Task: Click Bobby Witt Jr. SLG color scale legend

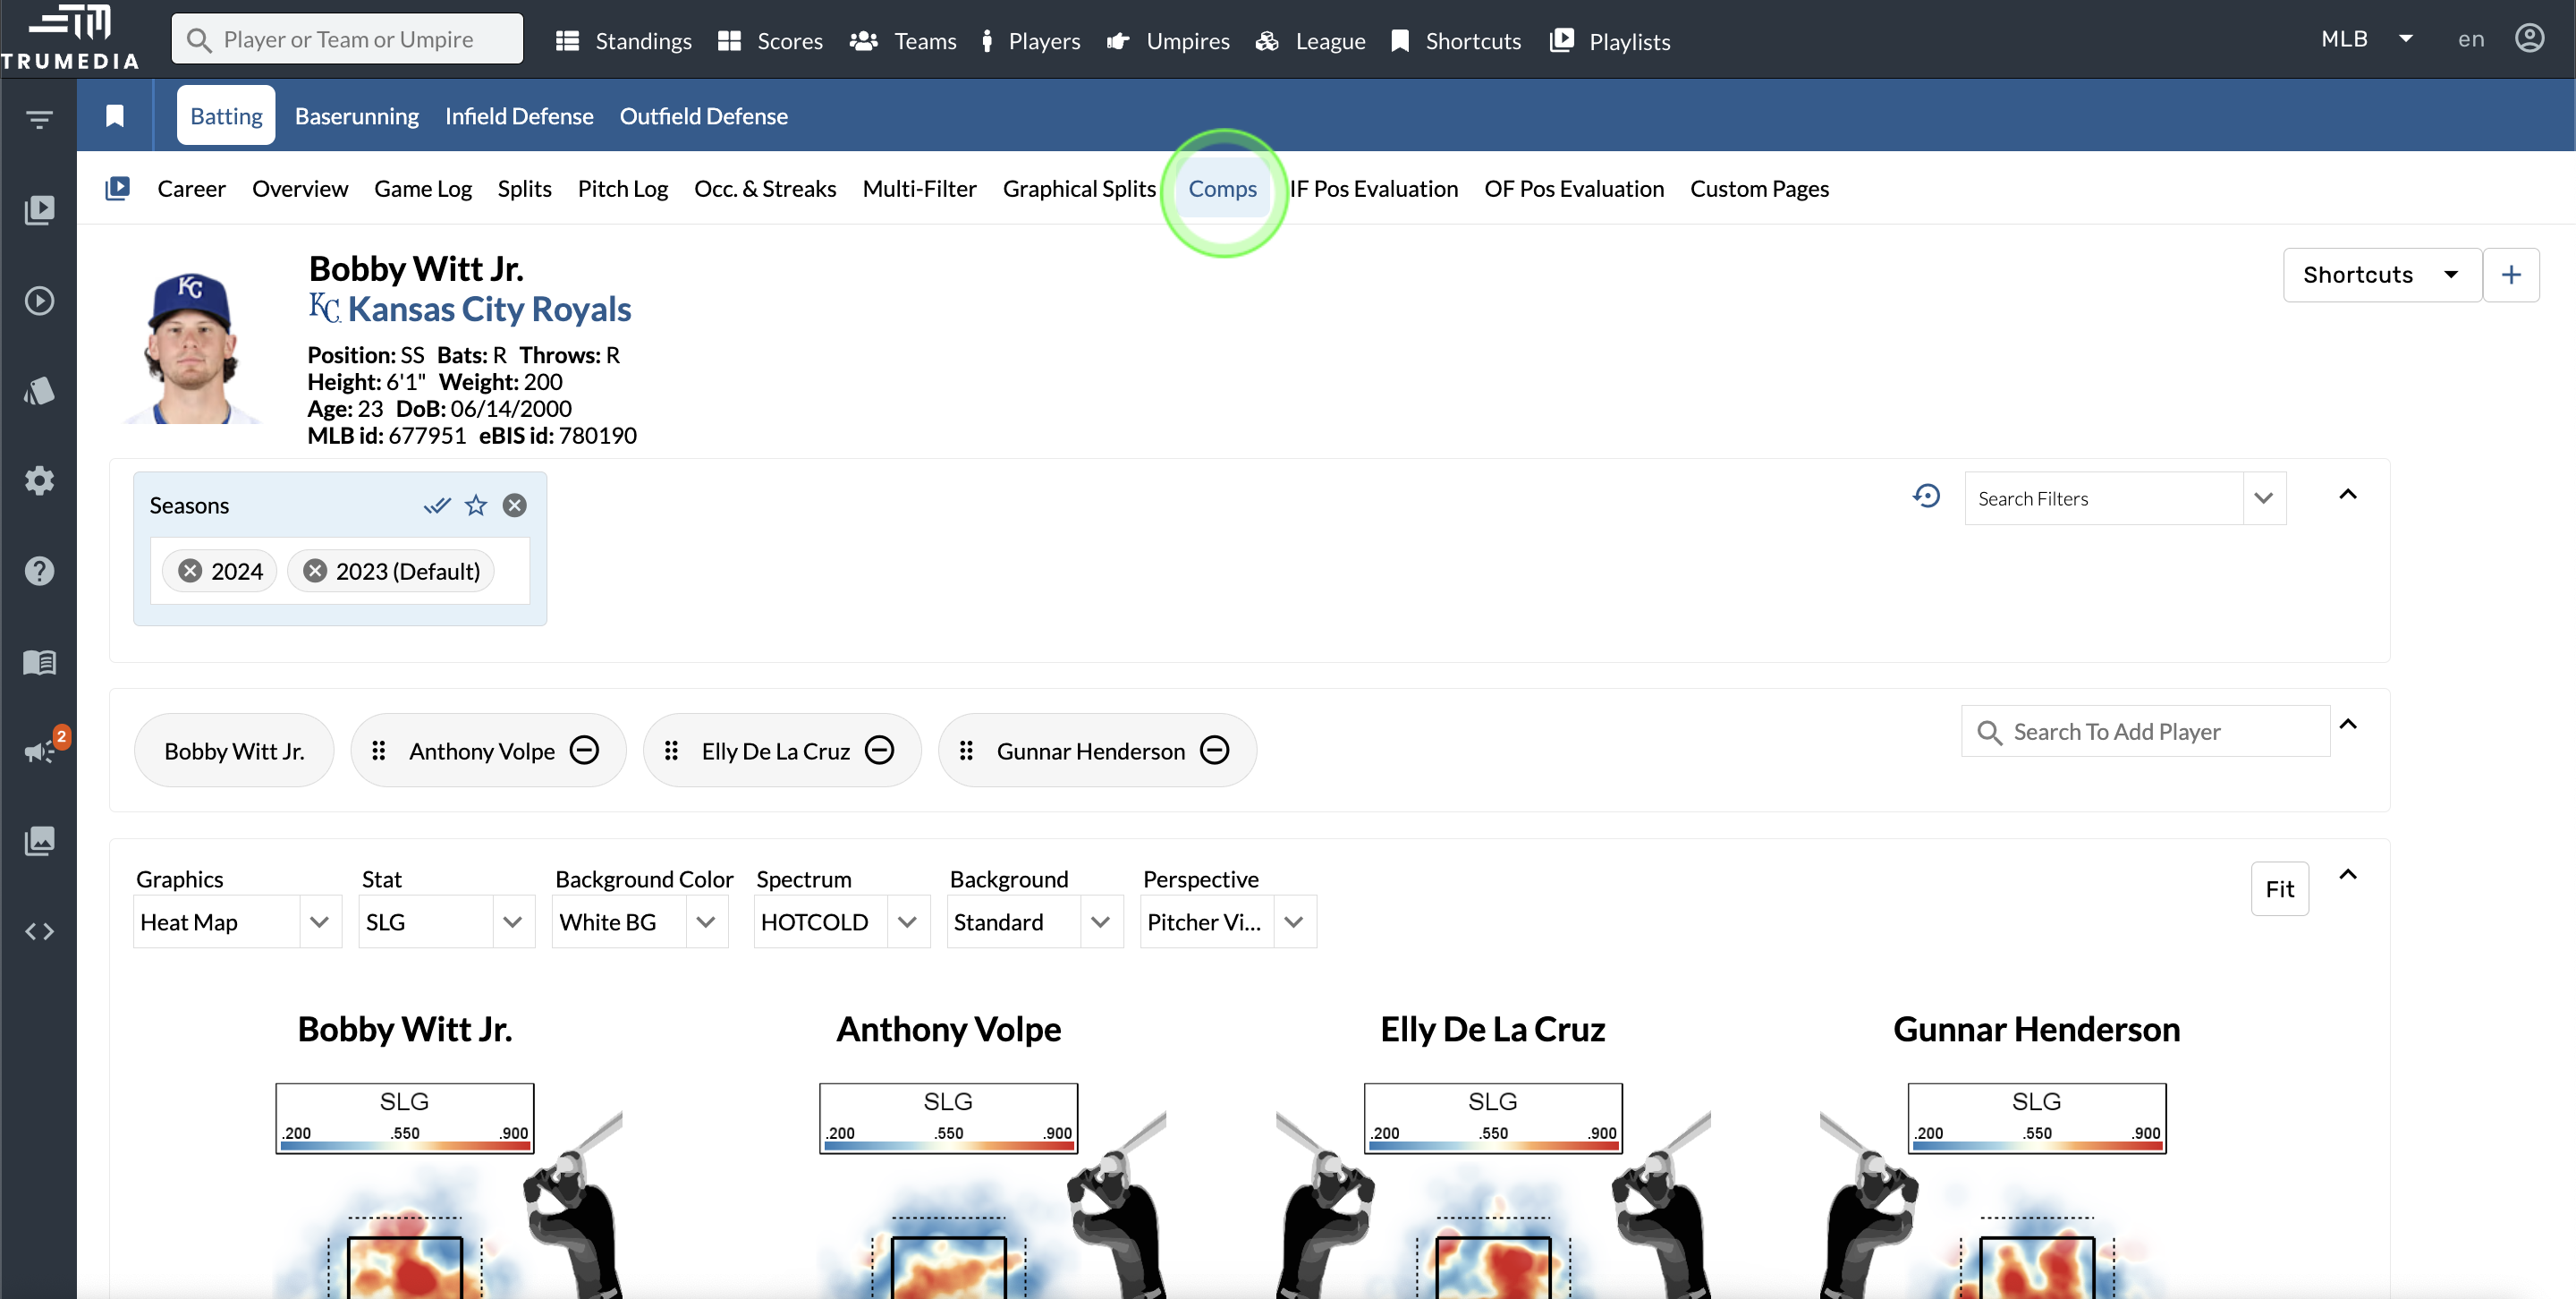Action: click(x=404, y=1119)
